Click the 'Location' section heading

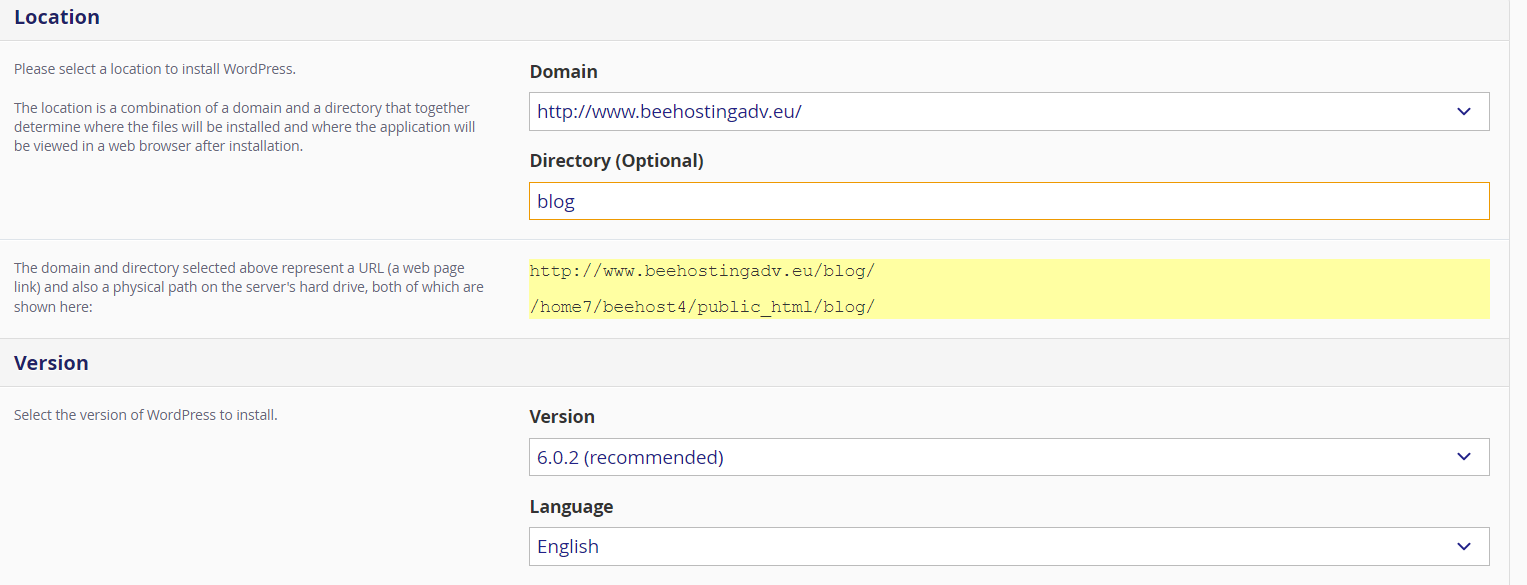tap(57, 17)
